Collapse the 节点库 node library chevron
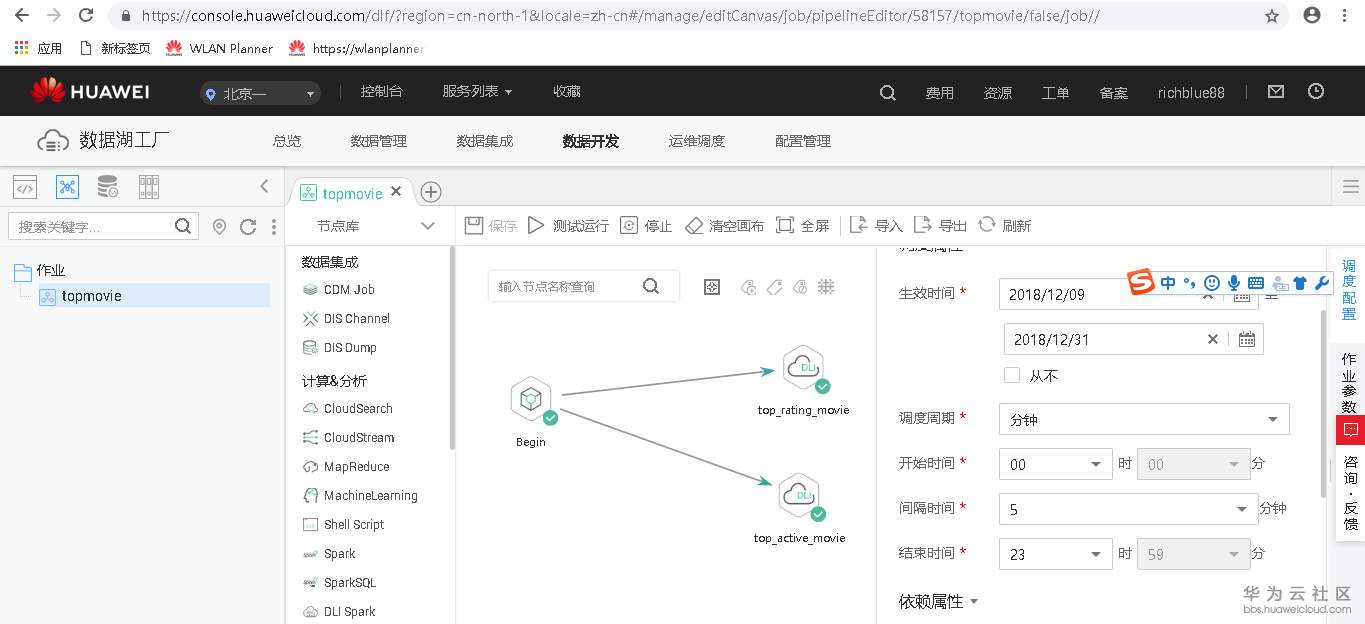Image resolution: width=1365 pixels, height=624 pixels. pyautogui.click(x=428, y=226)
